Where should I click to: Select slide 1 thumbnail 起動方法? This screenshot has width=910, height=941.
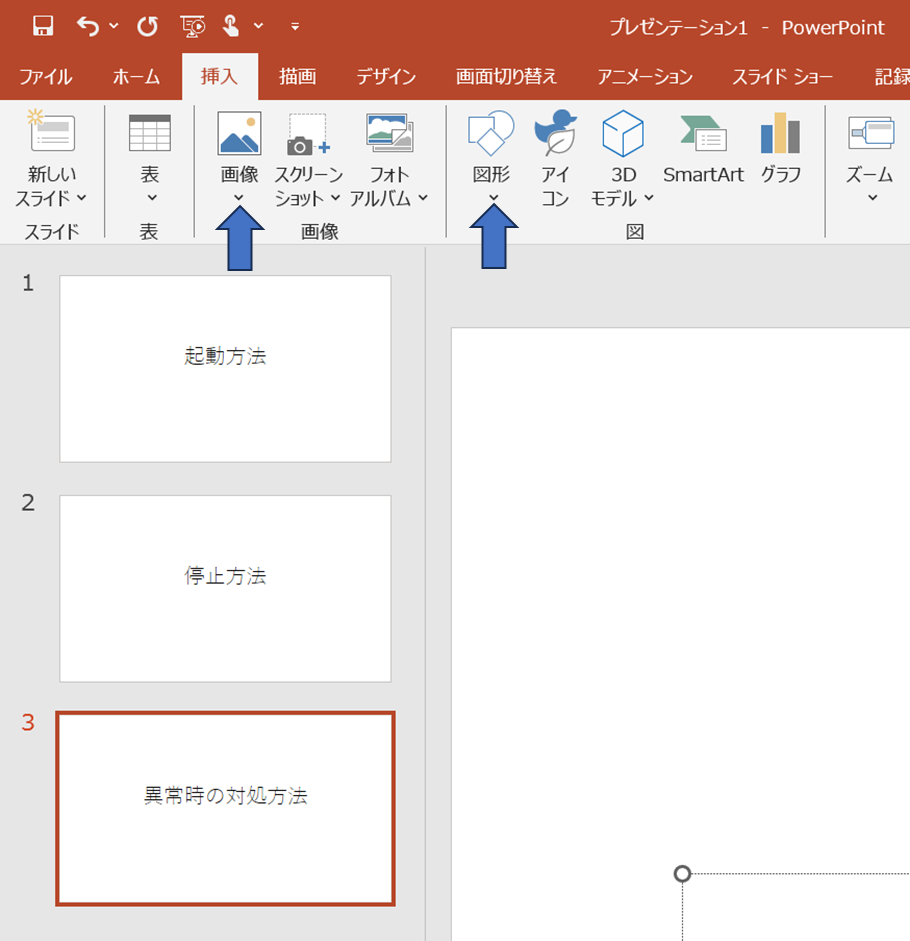(x=225, y=368)
